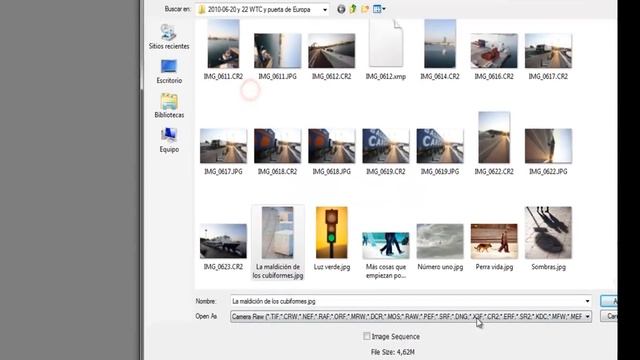
Task: Click the Back navigation icon in toolbar
Action: click(x=341, y=9)
